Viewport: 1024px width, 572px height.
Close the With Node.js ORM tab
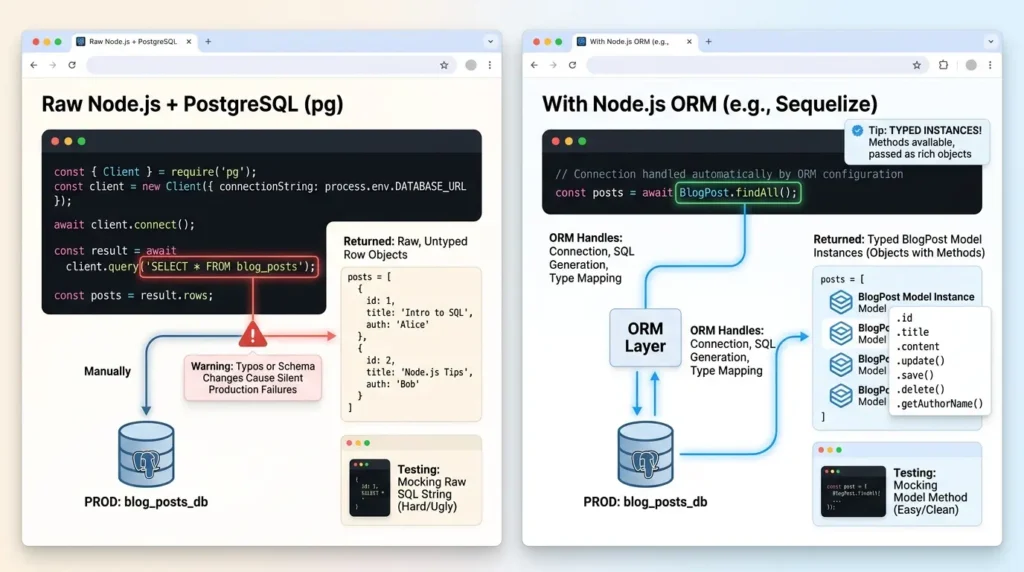coord(689,41)
